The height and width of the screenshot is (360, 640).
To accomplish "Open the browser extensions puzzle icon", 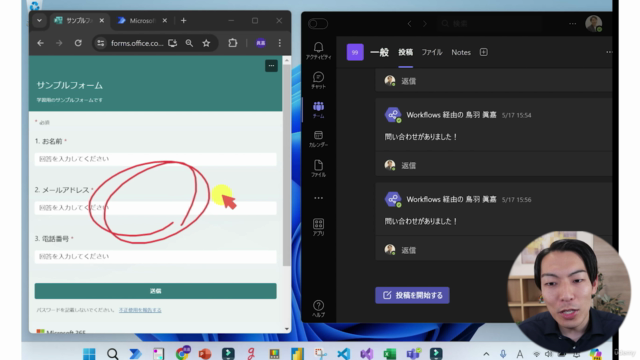I will pyautogui.click(x=233, y=43).
